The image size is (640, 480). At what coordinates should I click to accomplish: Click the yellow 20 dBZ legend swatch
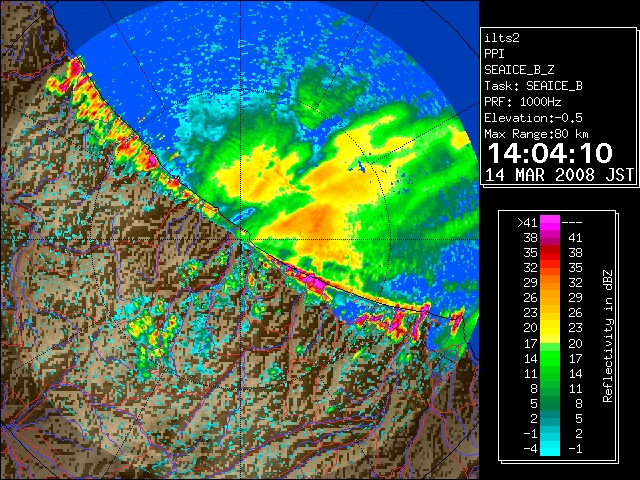click(550, 328)
